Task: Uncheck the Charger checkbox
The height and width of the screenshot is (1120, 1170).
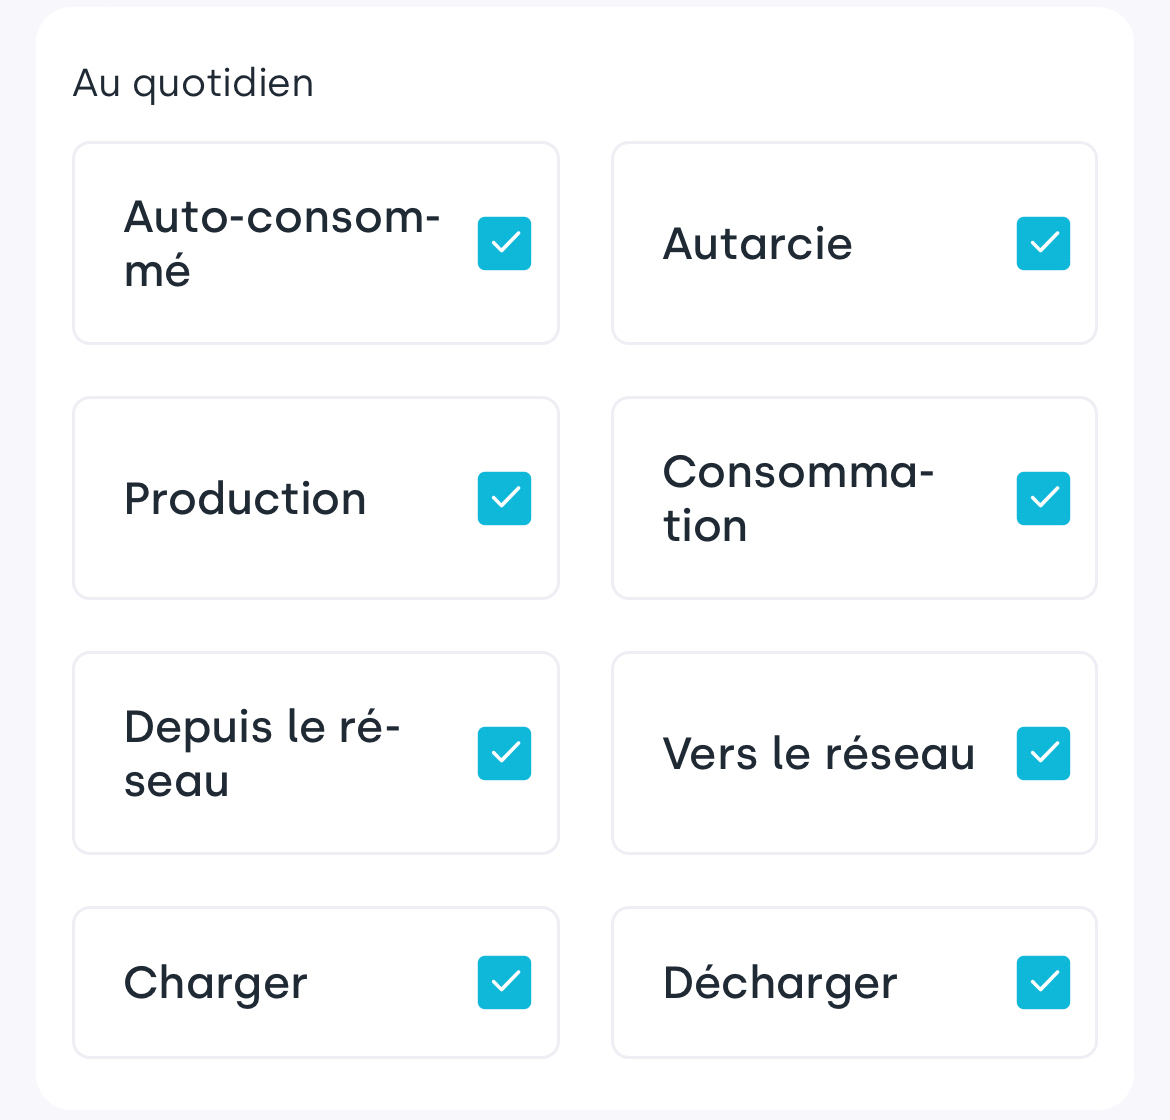Action: coord(504,982)
